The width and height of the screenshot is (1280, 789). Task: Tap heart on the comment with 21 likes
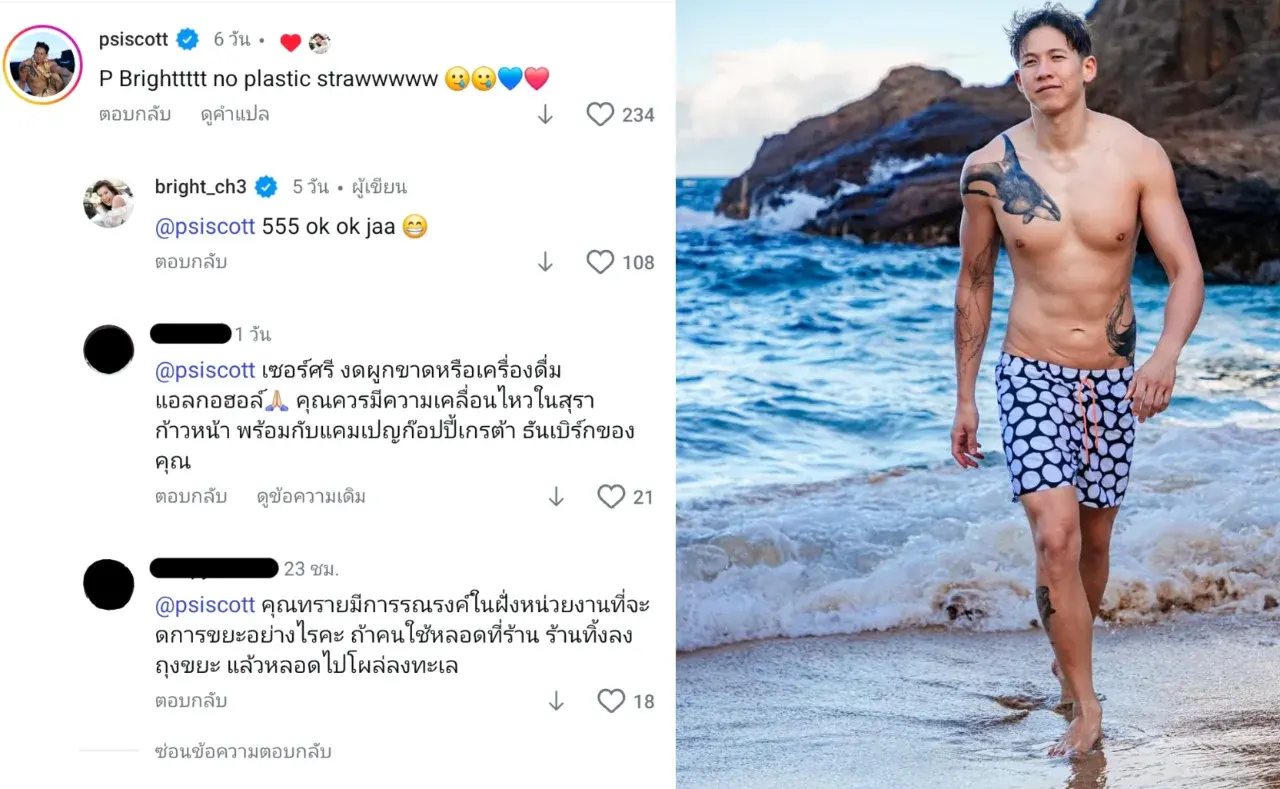[x=611, y=497]
